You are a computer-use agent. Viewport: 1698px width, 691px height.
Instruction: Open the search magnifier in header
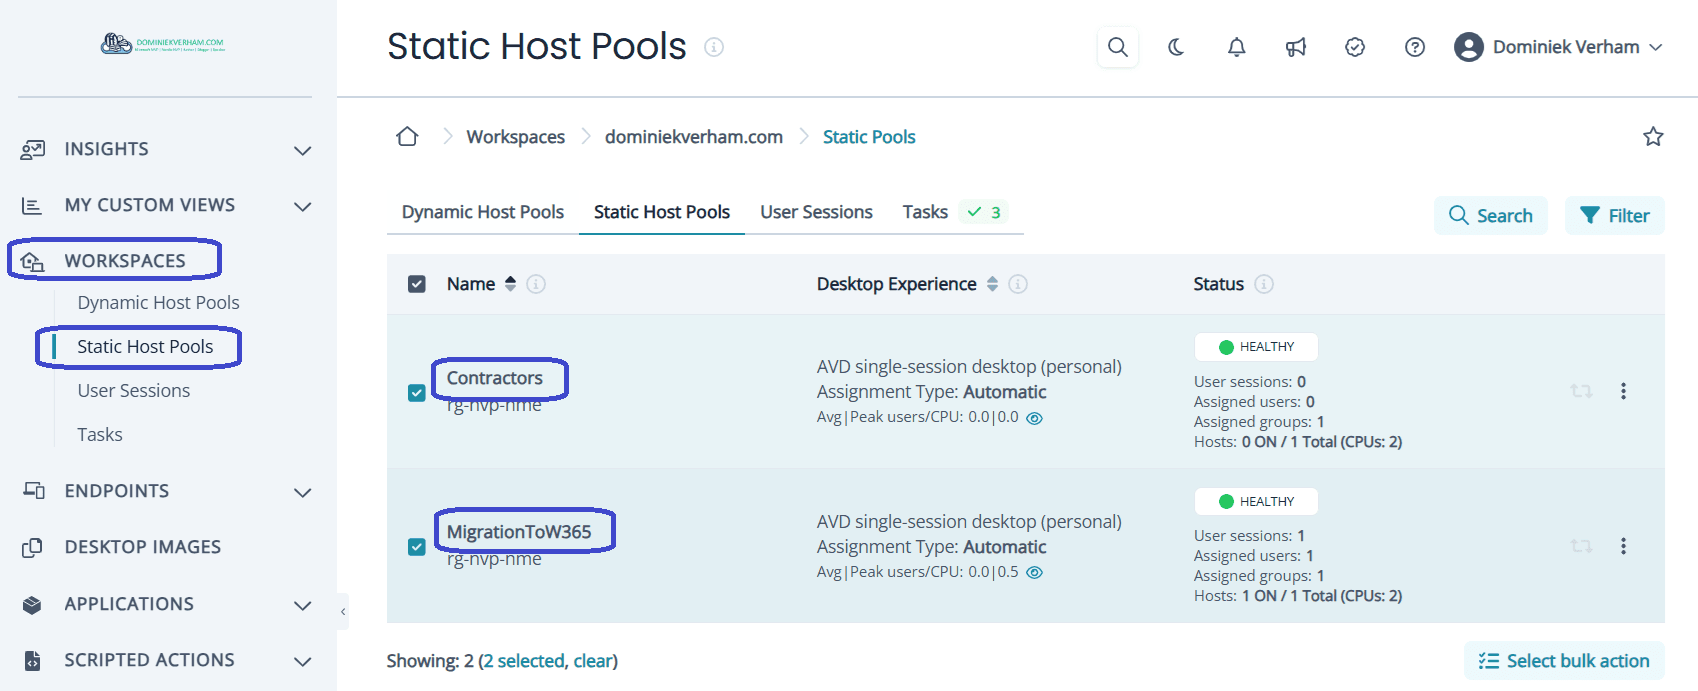(x=1117, y=47)
